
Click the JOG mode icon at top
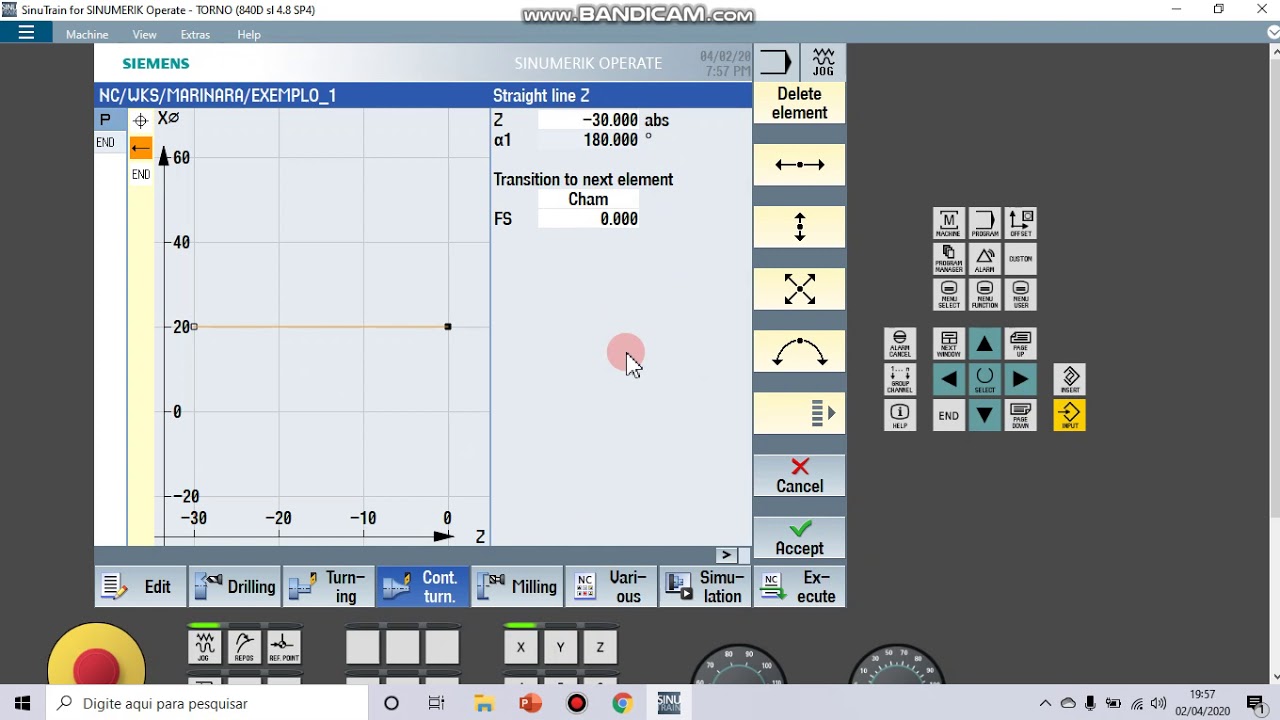tap(824, 62)
